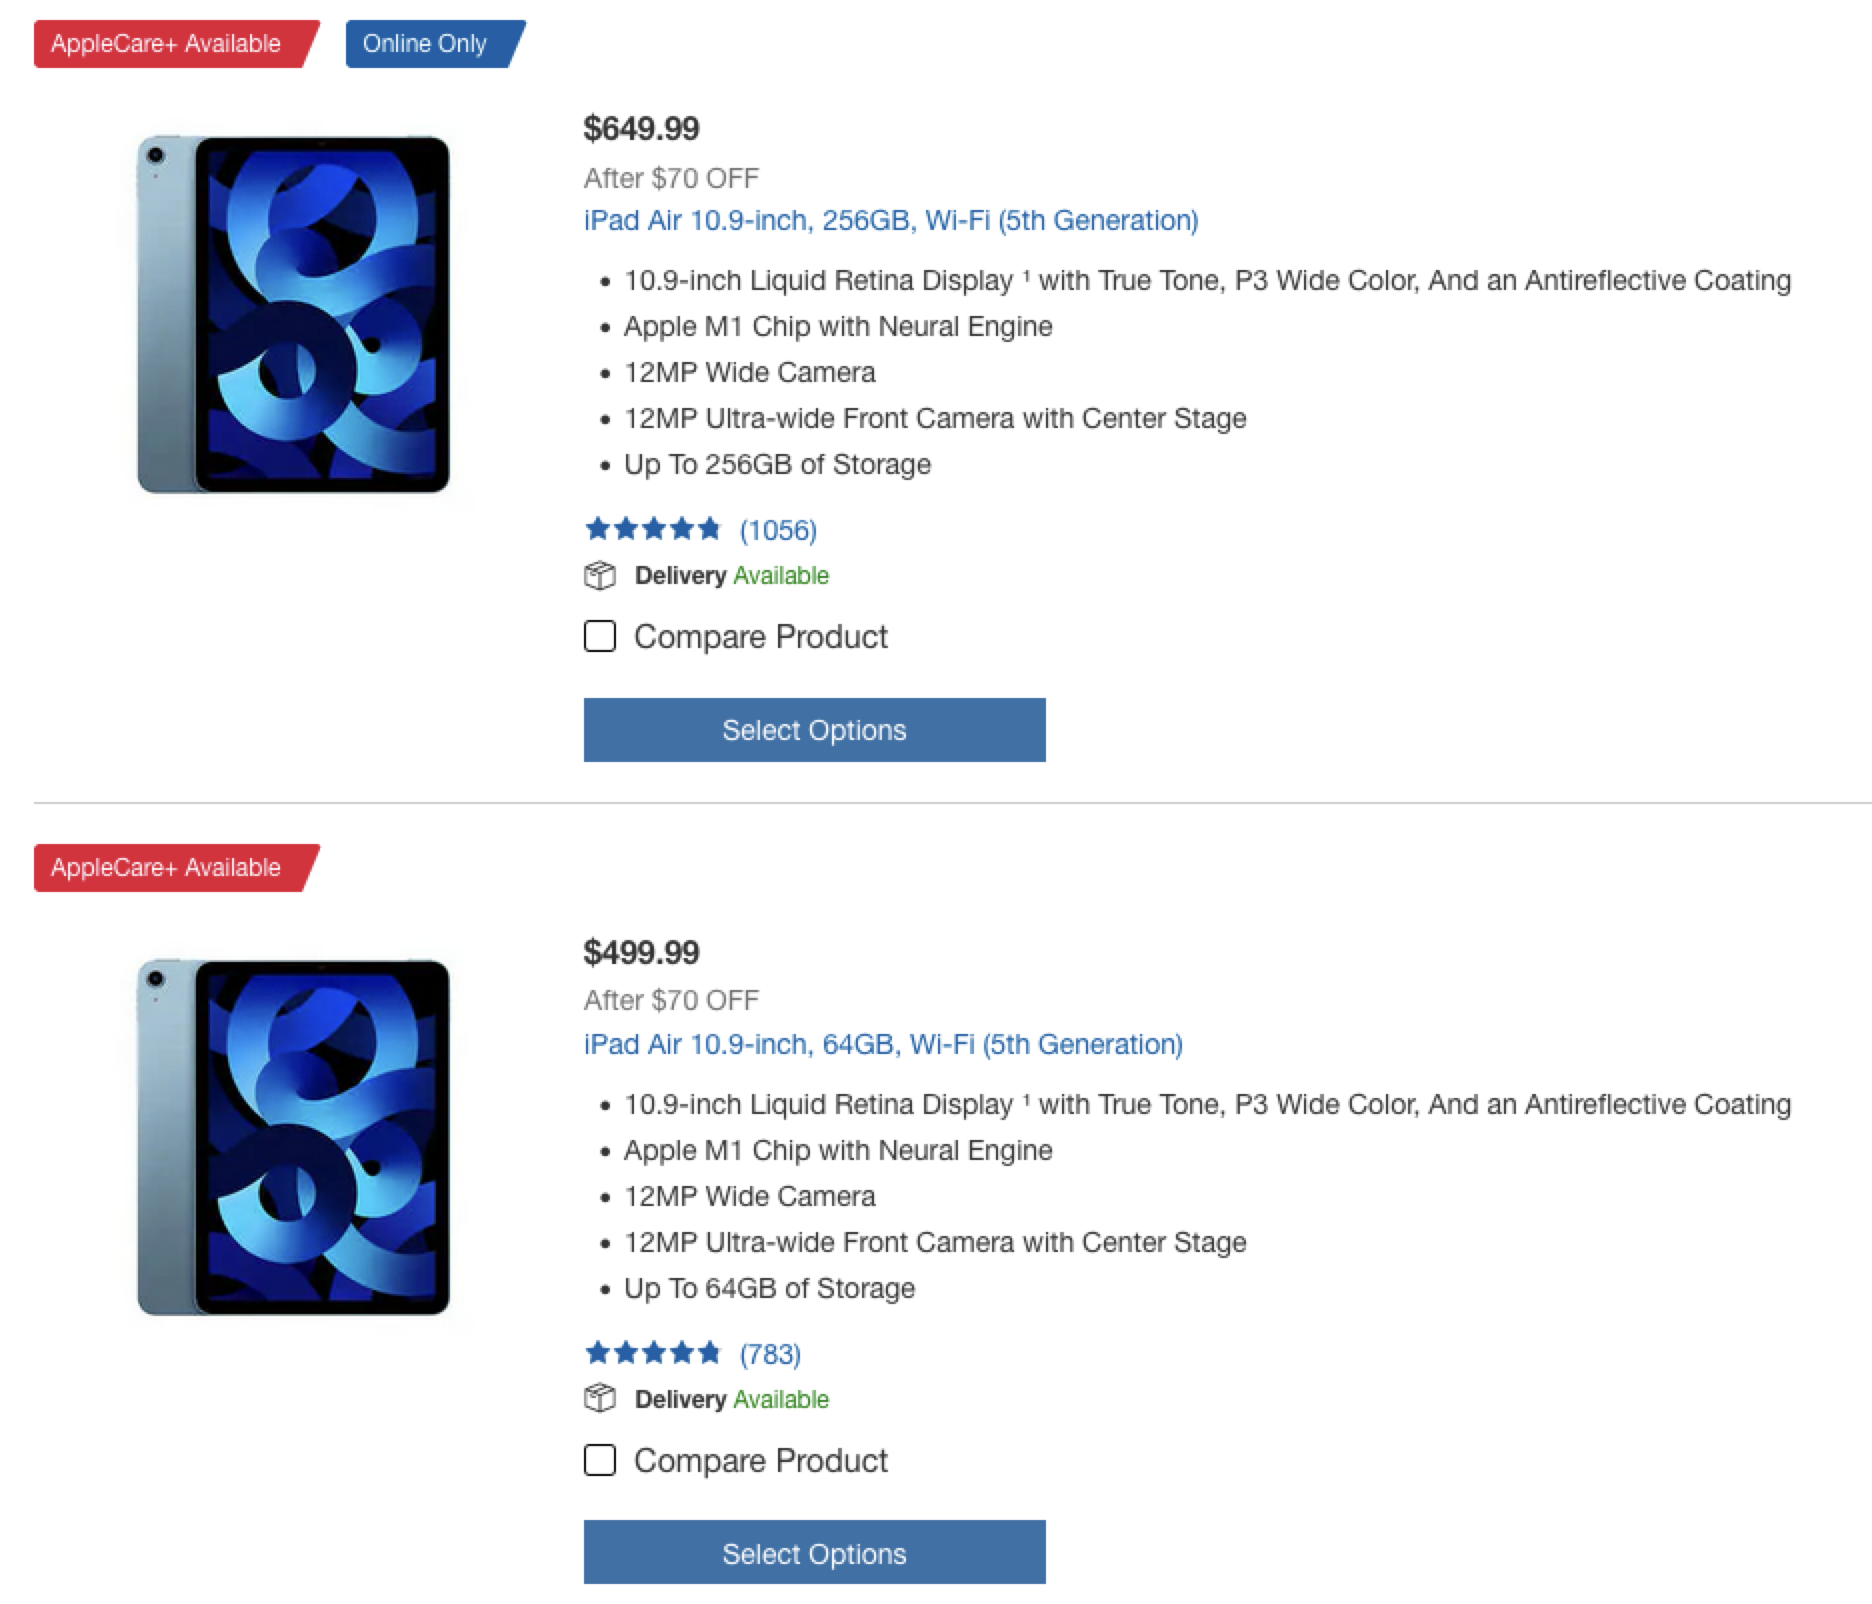This screenshot has height=1604, width=1872.
Task: Click the 256GB iPad Air product image
Action: 293,314
